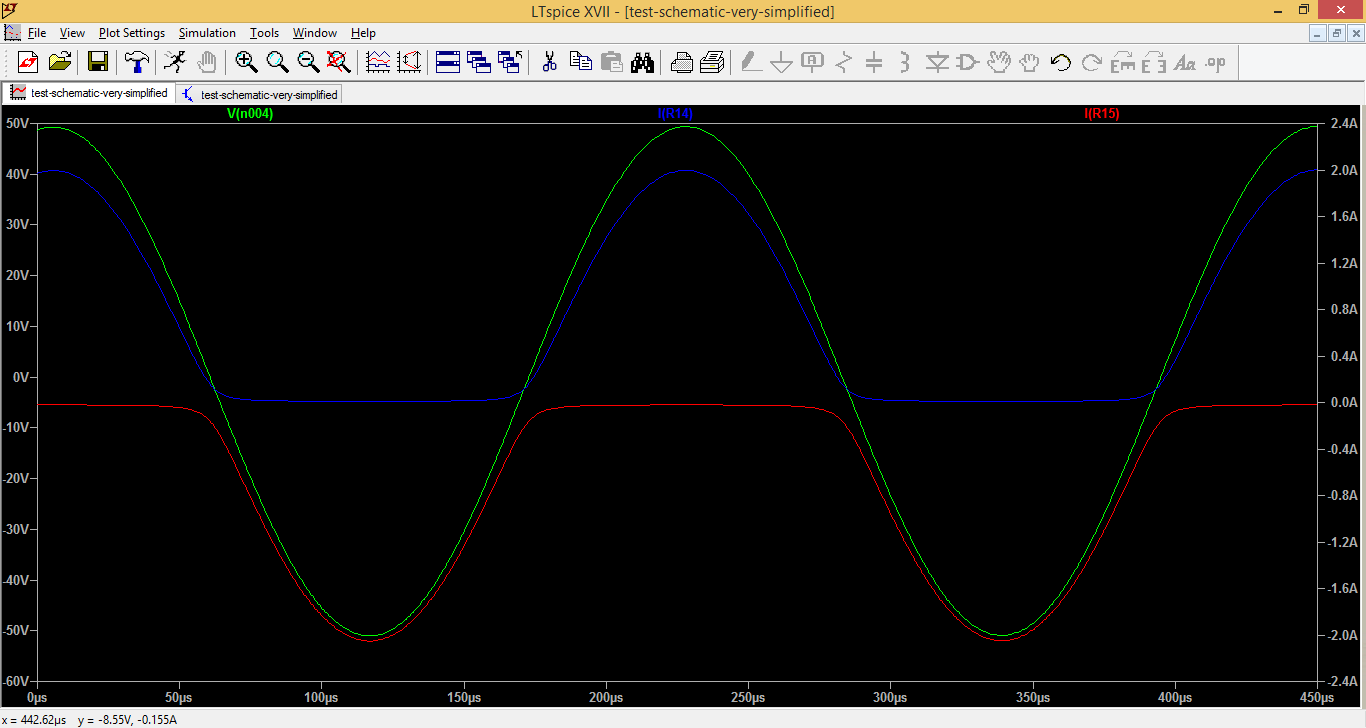Save with the floppy disk icon

click(98, 62)
